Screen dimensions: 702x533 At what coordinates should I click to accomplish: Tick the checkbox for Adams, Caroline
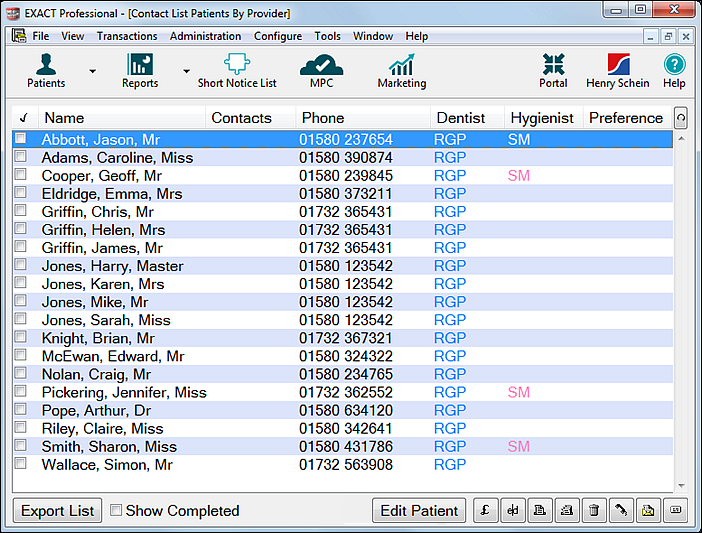pos(21,156)
